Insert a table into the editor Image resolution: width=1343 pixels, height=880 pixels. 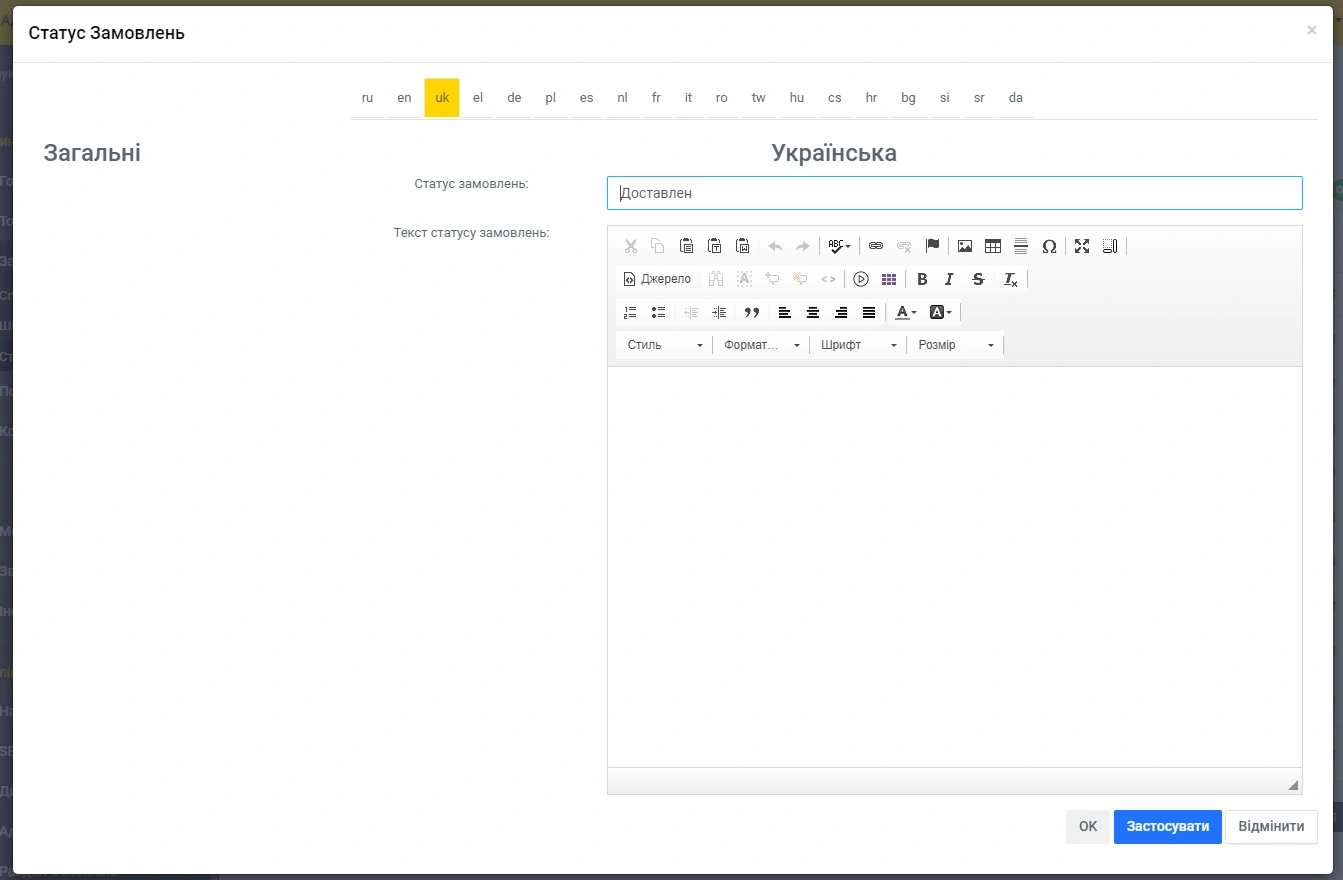pyautogui.click(x=992, y=246)
